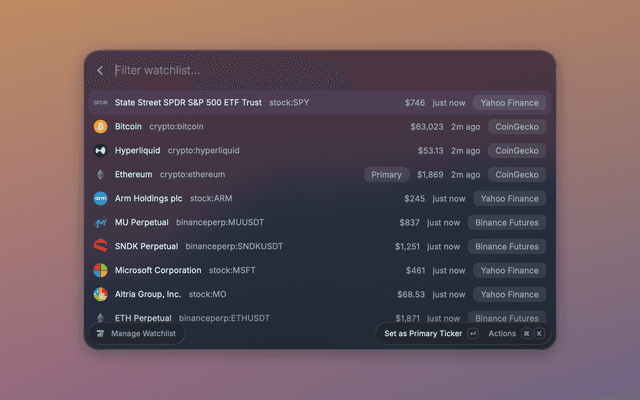Click the Microsoft four-color logo icon

point(100,270)
